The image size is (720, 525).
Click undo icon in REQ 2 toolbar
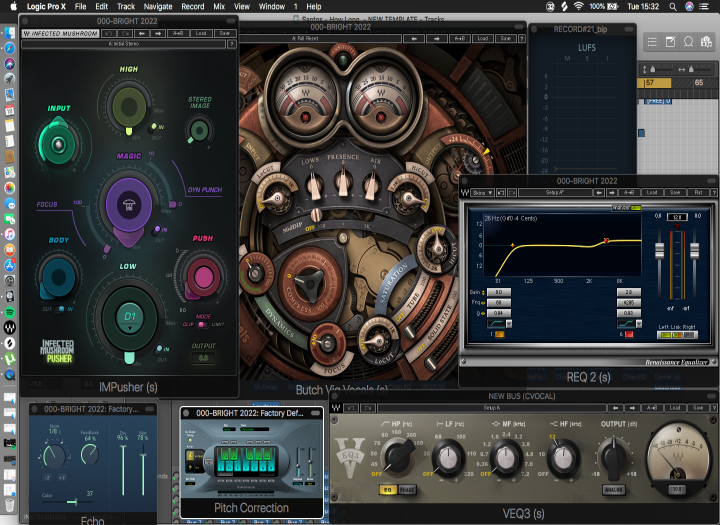click(x=501, y=192)
